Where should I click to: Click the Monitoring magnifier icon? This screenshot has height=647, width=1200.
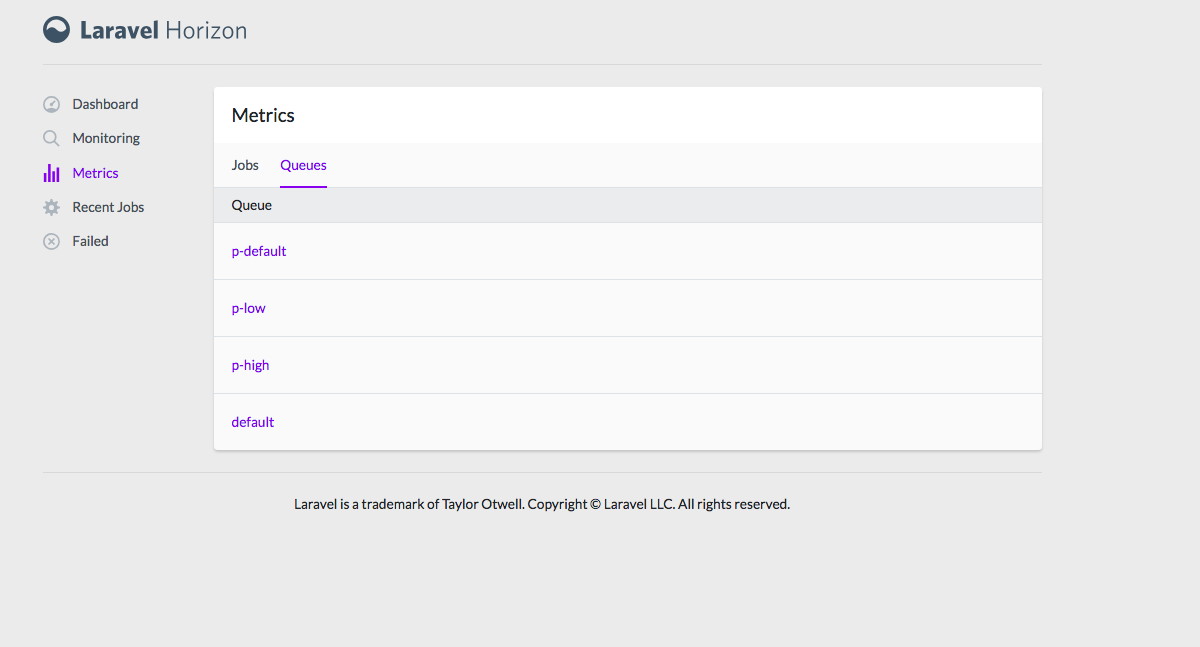pos(51,138)
